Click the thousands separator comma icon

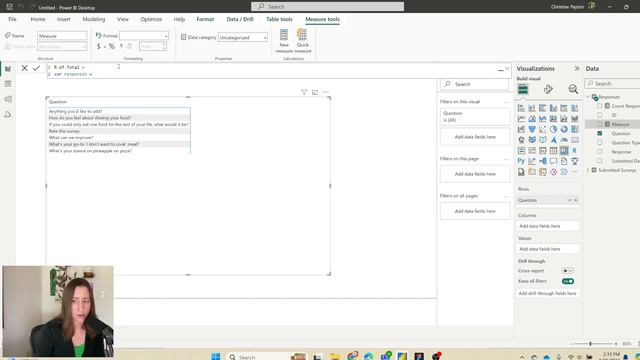click(x=121, y=47)
